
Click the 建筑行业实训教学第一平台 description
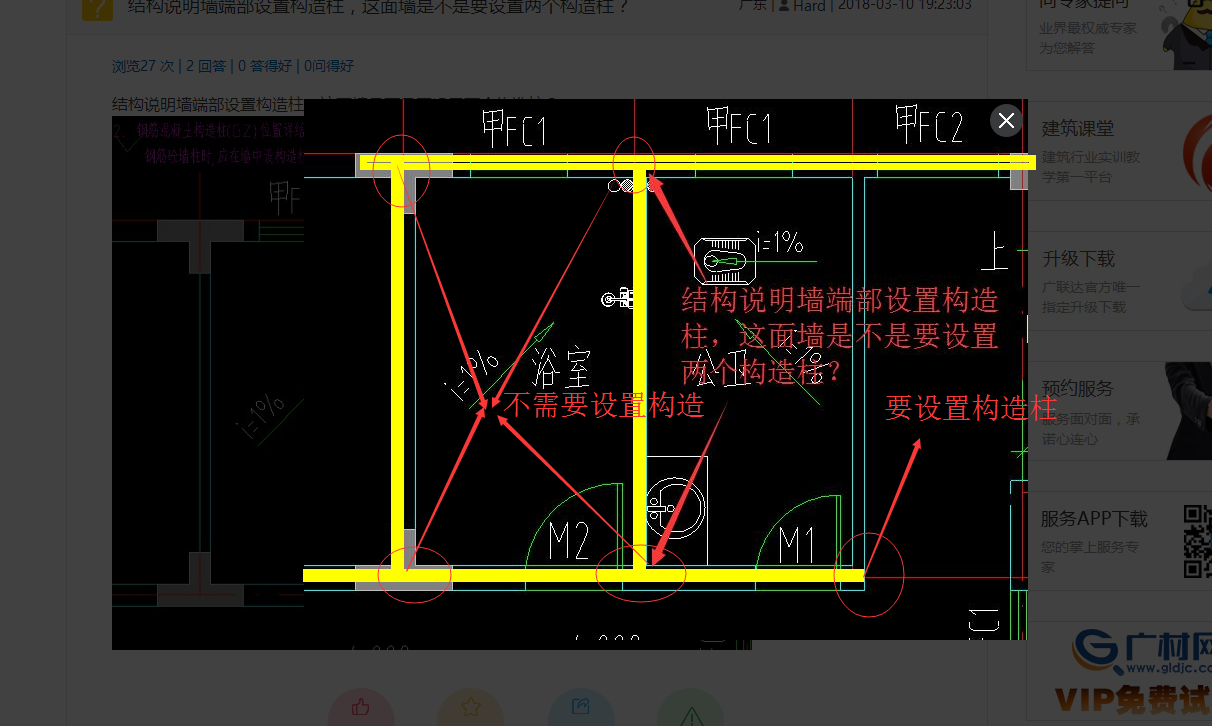click(1091, 167)
